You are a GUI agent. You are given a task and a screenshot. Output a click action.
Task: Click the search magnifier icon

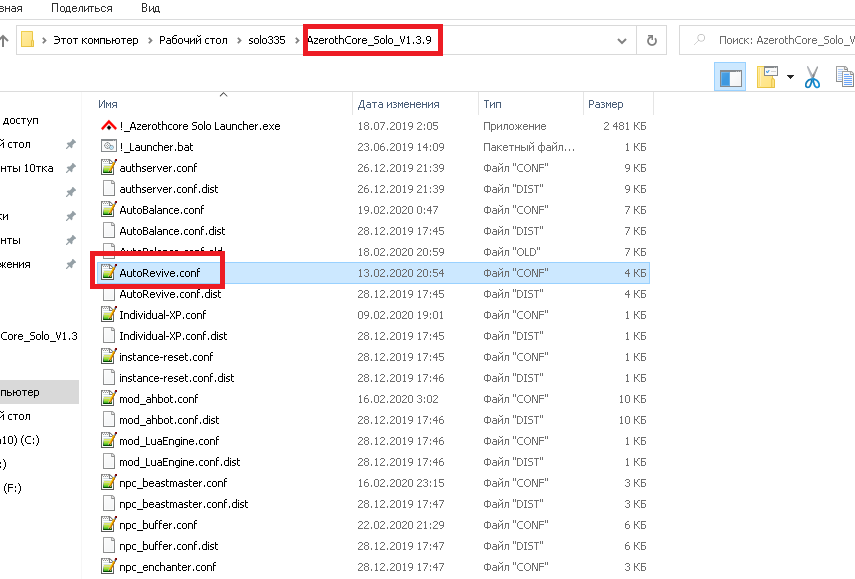pos(700,40)
